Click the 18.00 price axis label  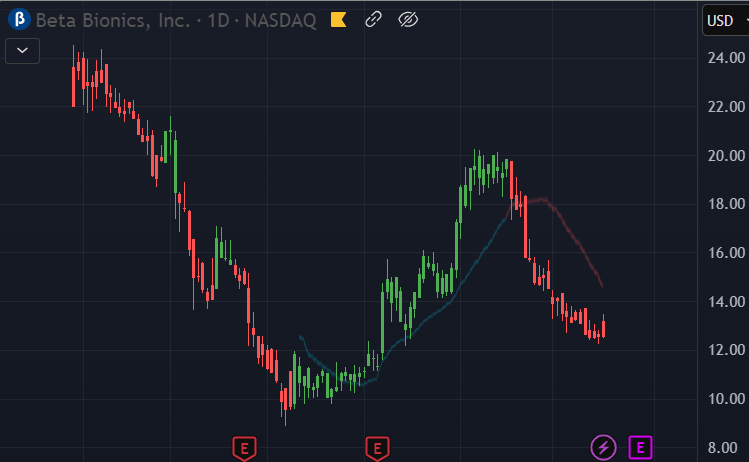[x=726, y=204]
